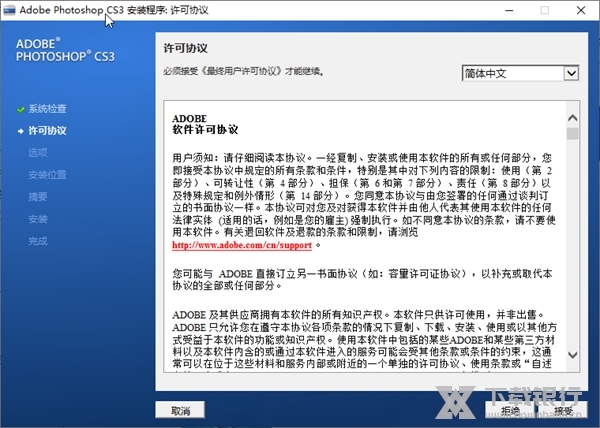
Task: Select 系统检查 step in sidebar
Action: 47,109
